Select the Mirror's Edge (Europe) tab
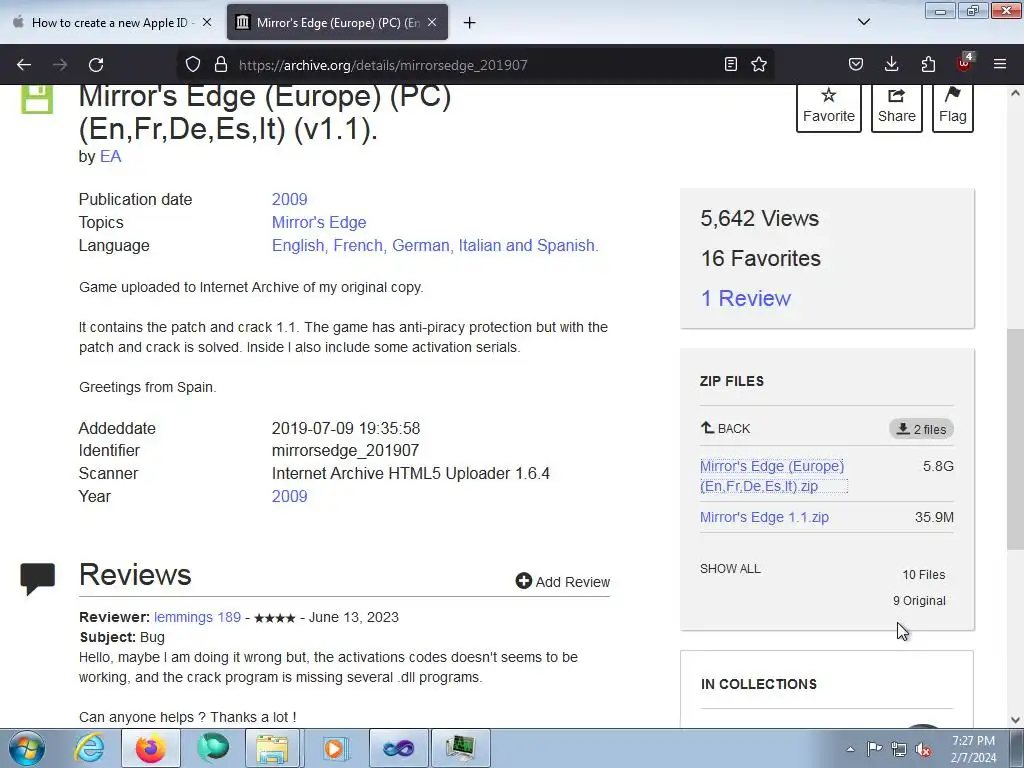Viewport: 1024px width, 768px height. click(x=337, y=23)
